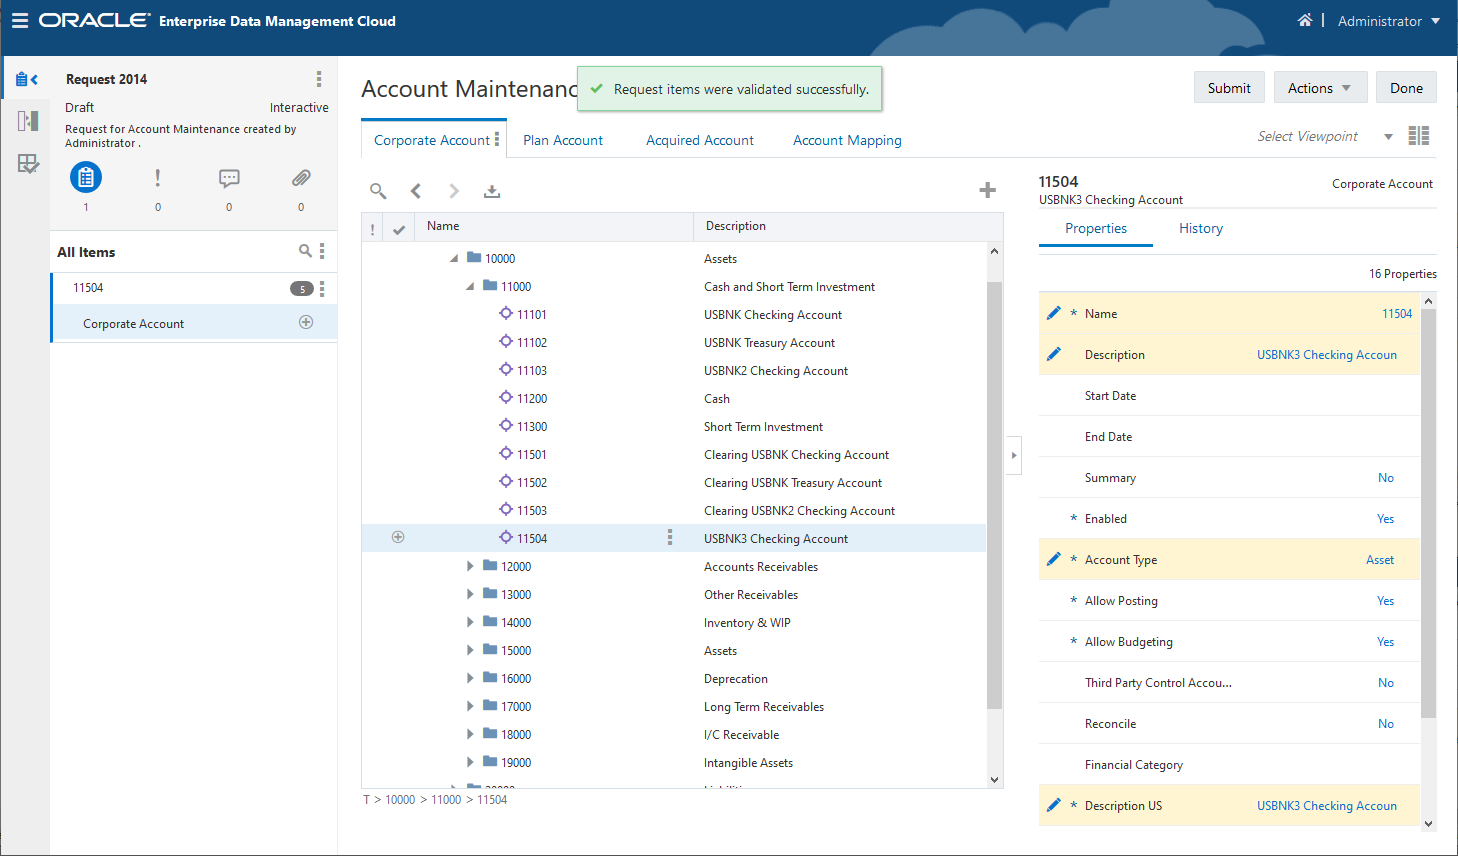Viewport: 1458px width, 856px height.
Task: Click the tree vertical scrollbar
Action: [x=994, y=495]
